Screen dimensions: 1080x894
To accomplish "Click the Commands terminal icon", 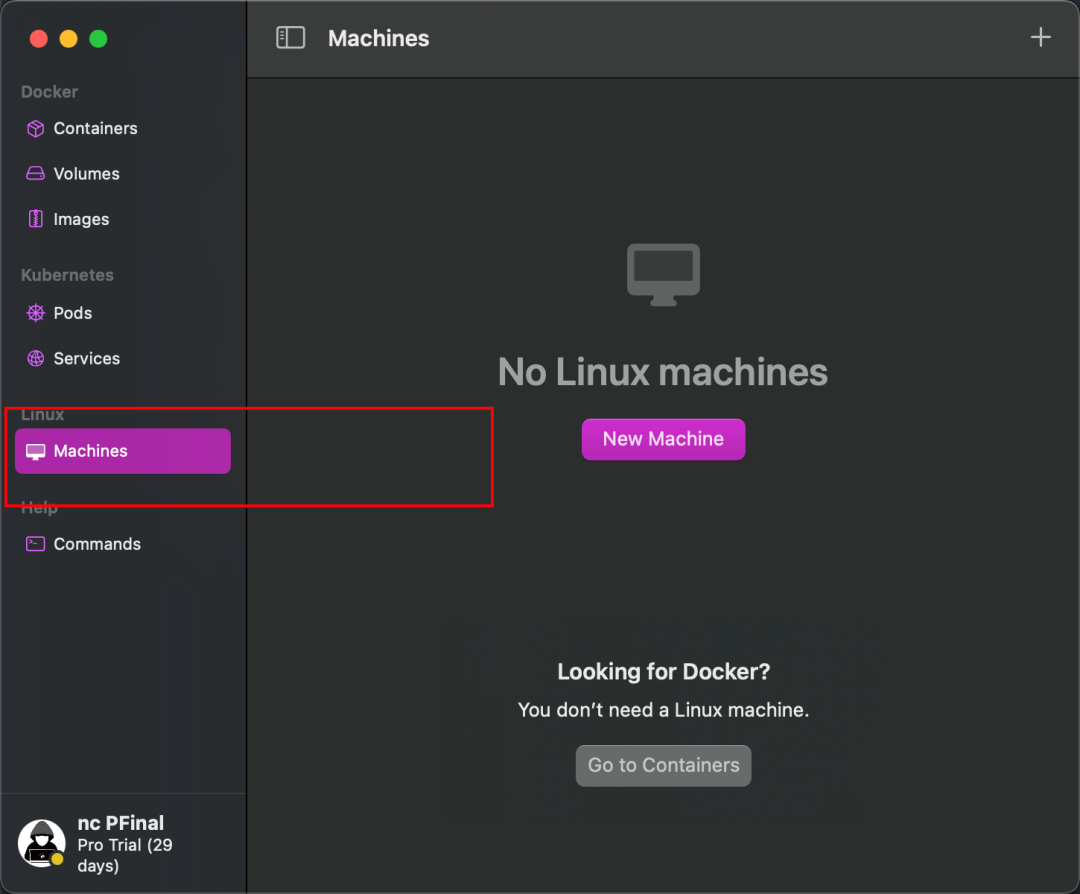I will point(35,544).
